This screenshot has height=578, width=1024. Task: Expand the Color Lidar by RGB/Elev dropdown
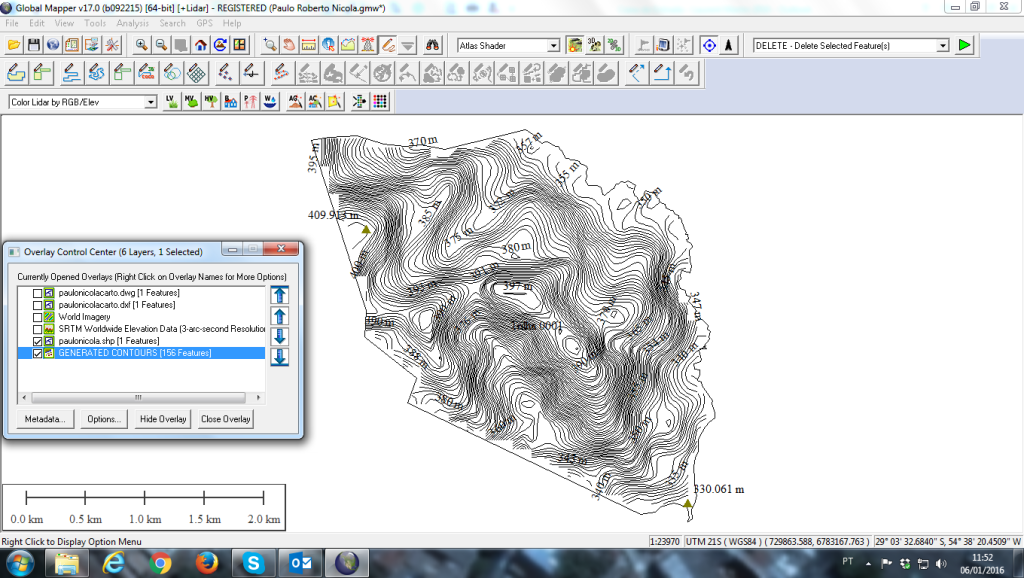click(x=151, y=102)
